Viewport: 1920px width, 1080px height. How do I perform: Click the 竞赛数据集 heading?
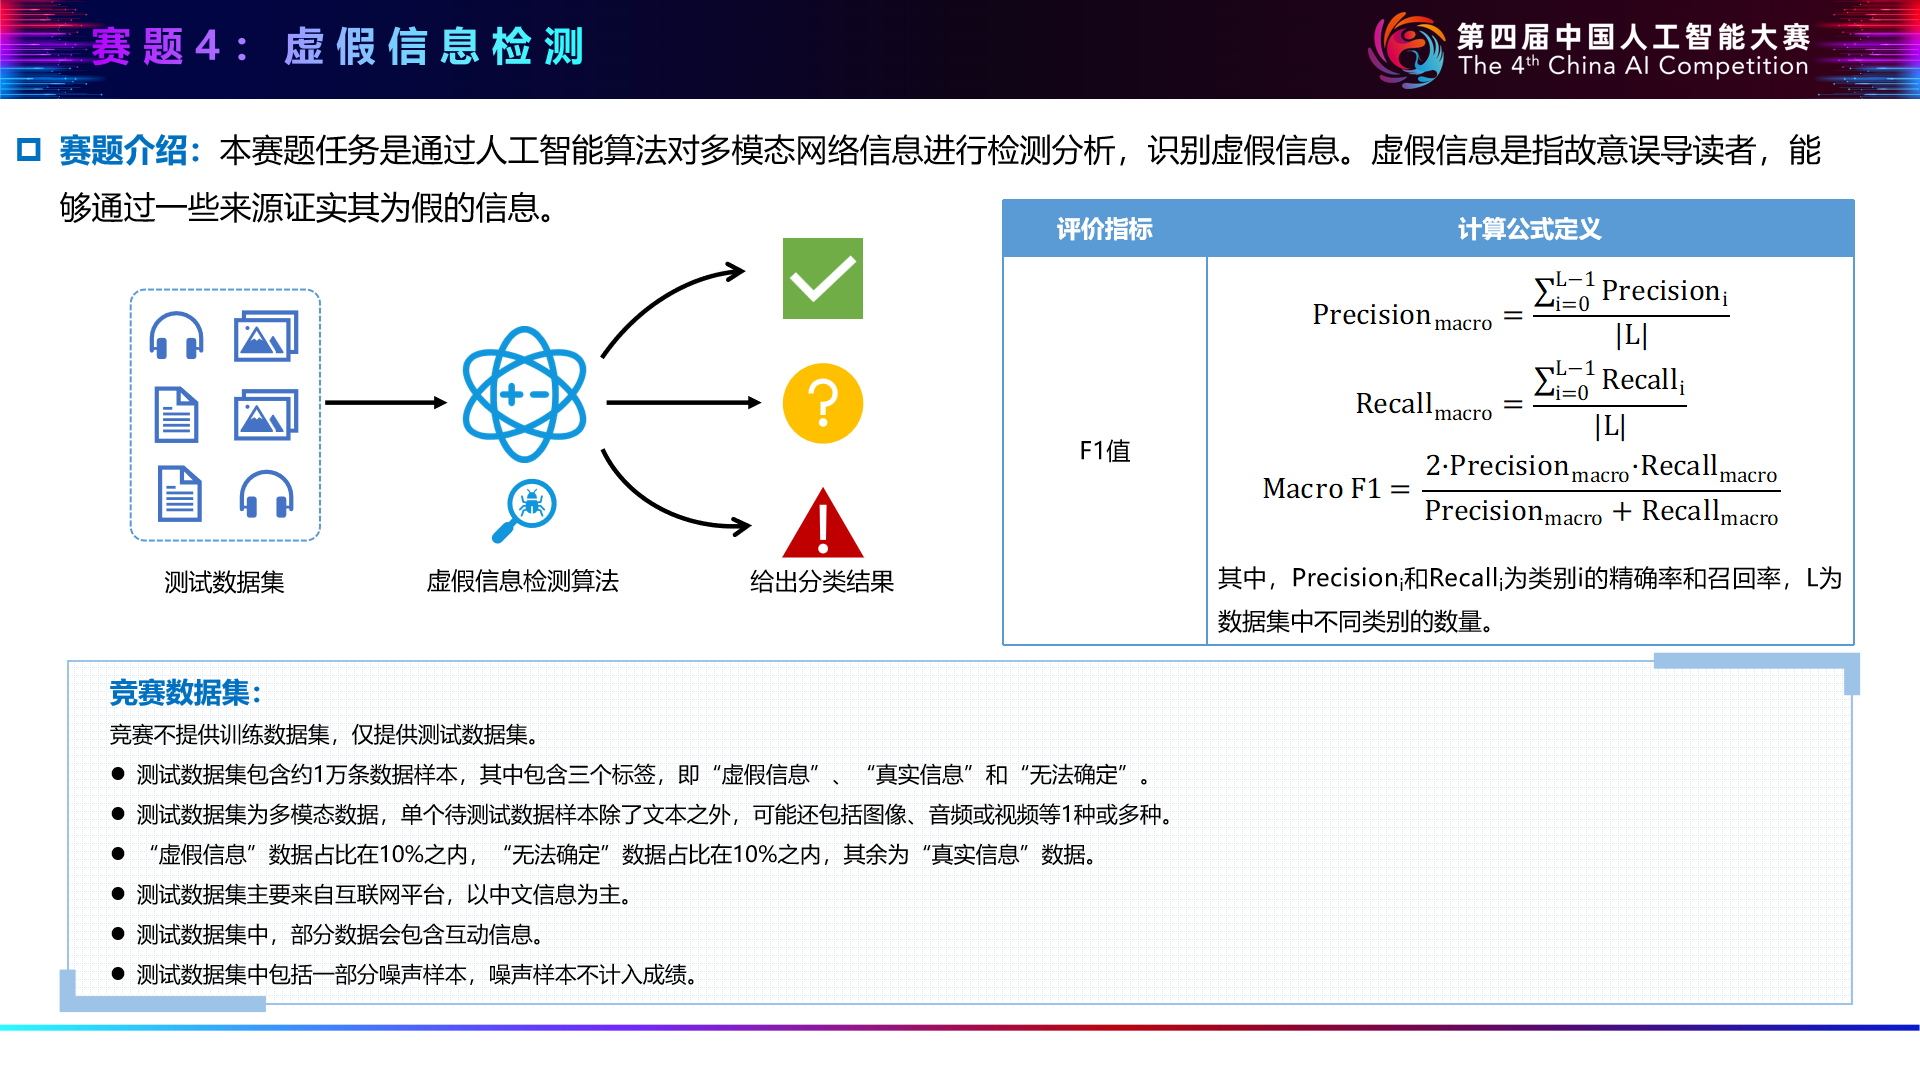186,693
